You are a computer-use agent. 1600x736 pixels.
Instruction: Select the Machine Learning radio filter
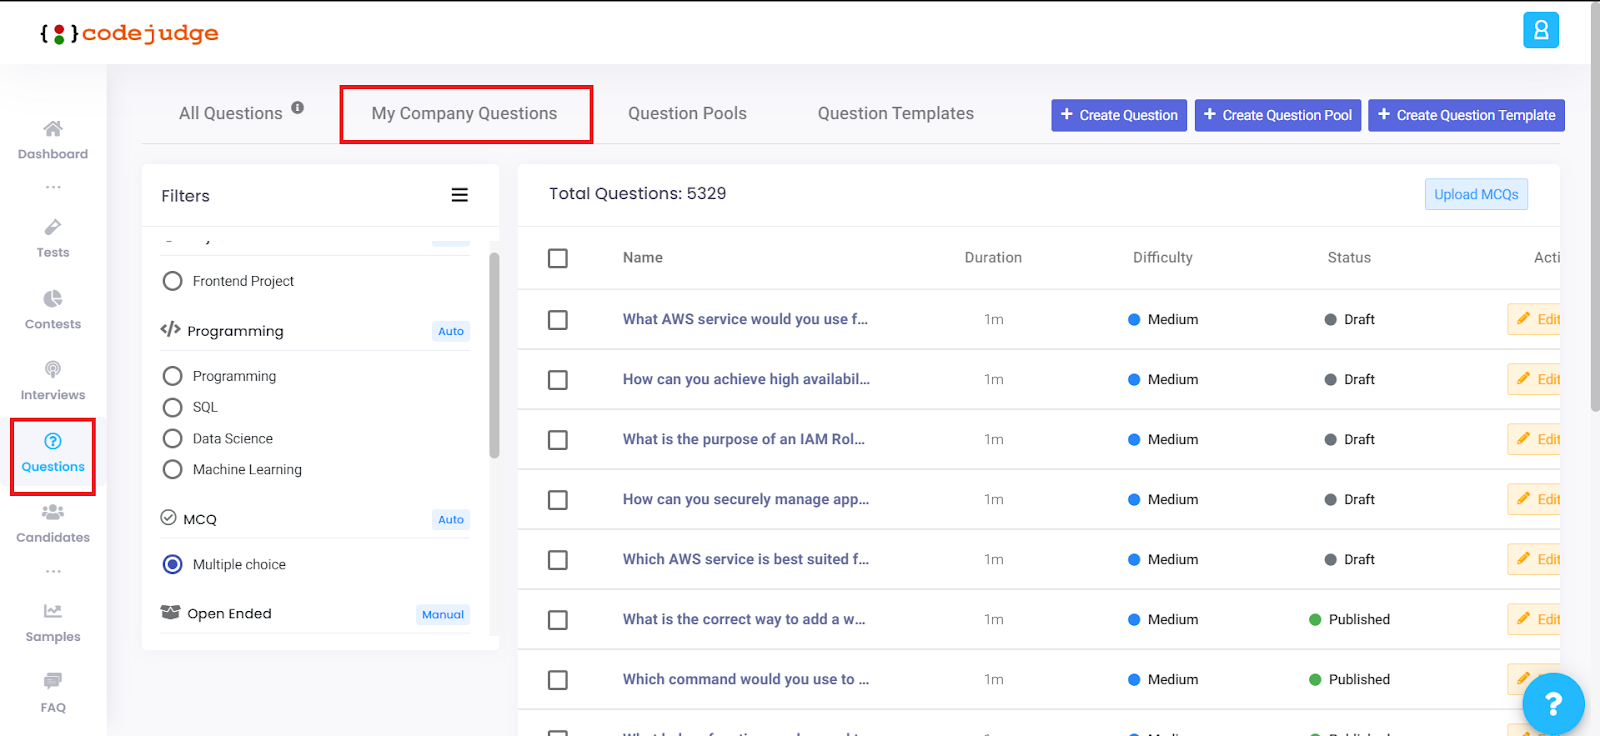(x=172, y=469)
